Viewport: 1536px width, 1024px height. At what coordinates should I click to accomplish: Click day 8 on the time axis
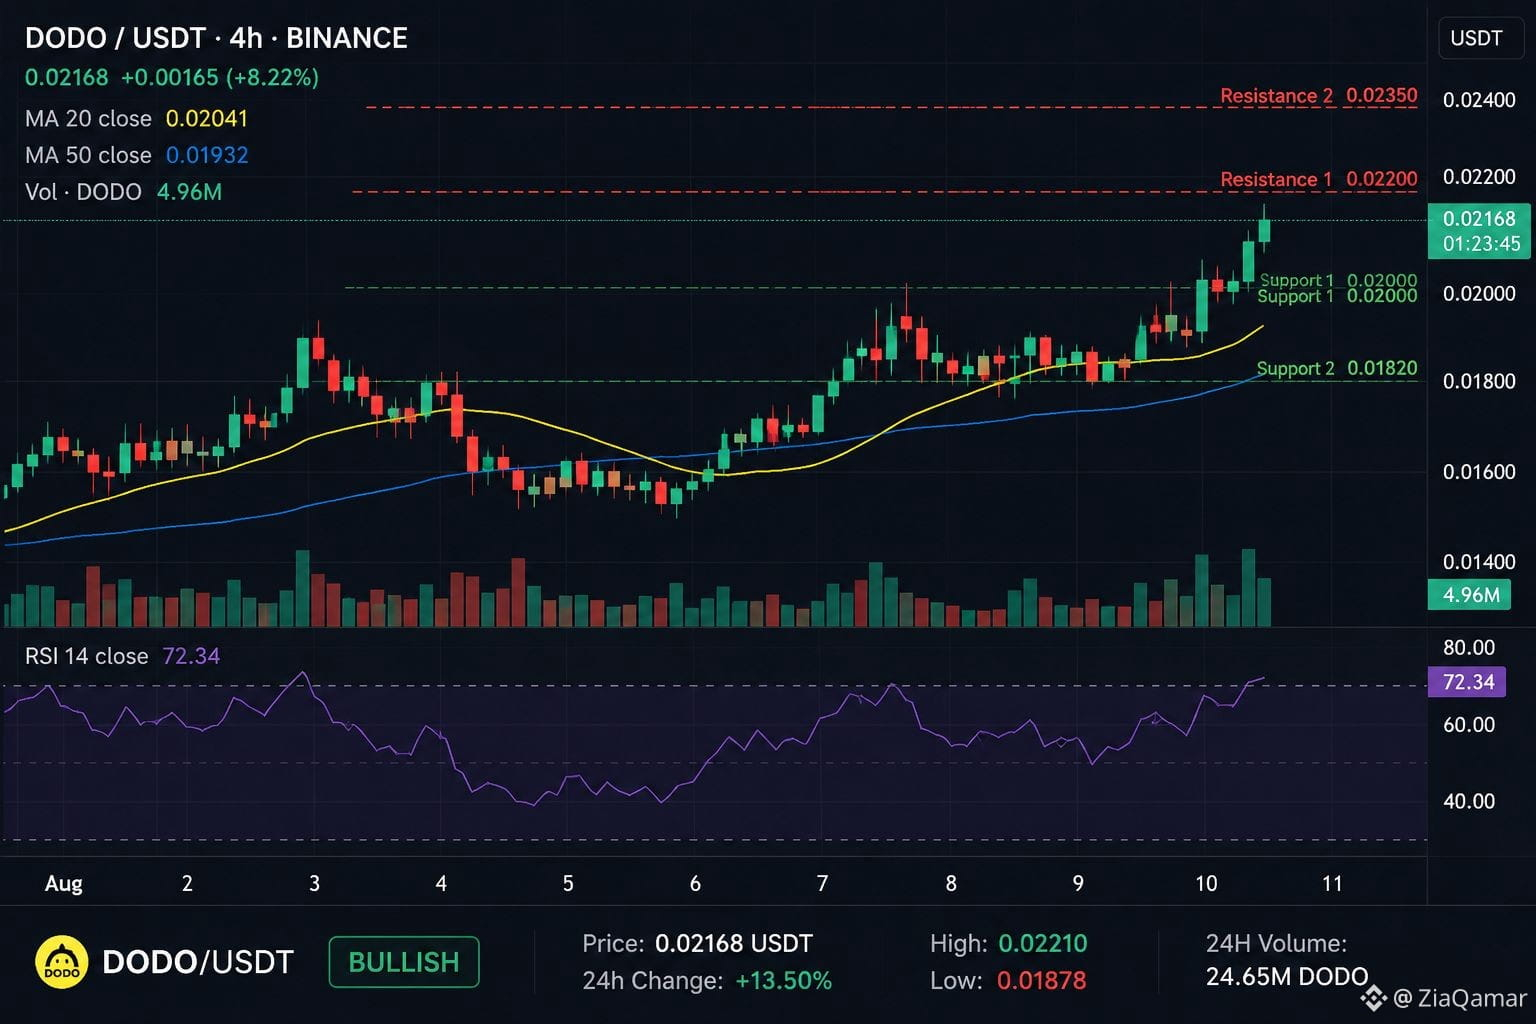(x=951, y=884)
